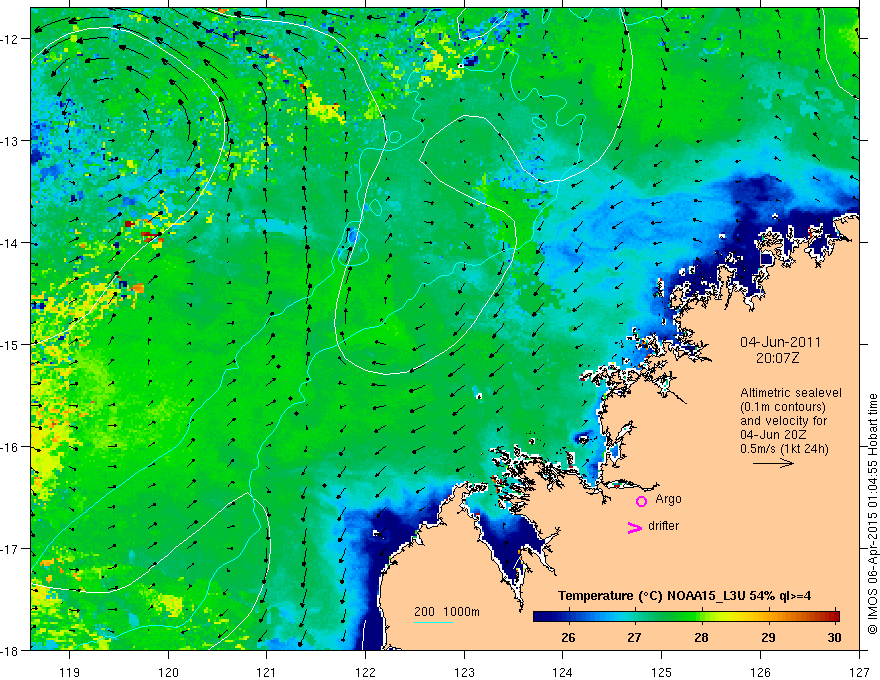Click the colour bar tick label 30

click(835, 637)
